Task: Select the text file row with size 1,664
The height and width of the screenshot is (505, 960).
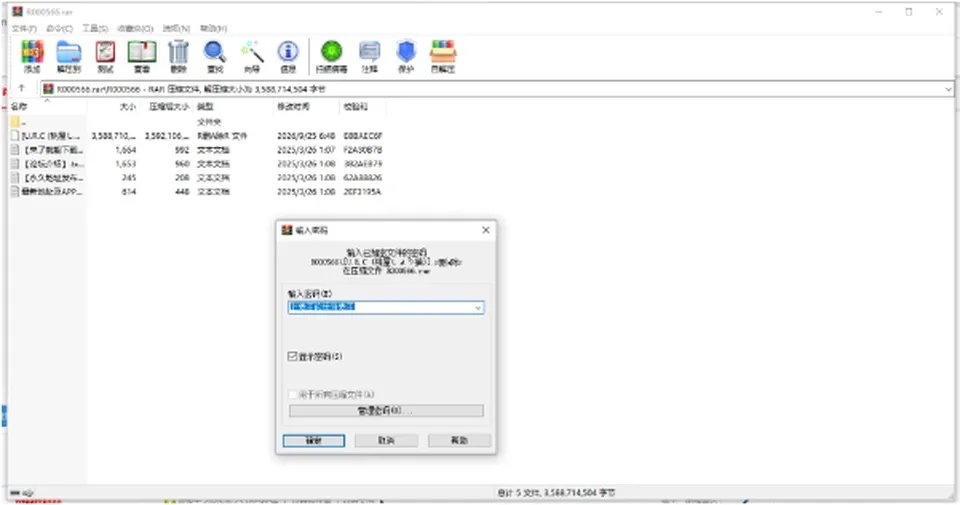Action: [x=197, y=149]
